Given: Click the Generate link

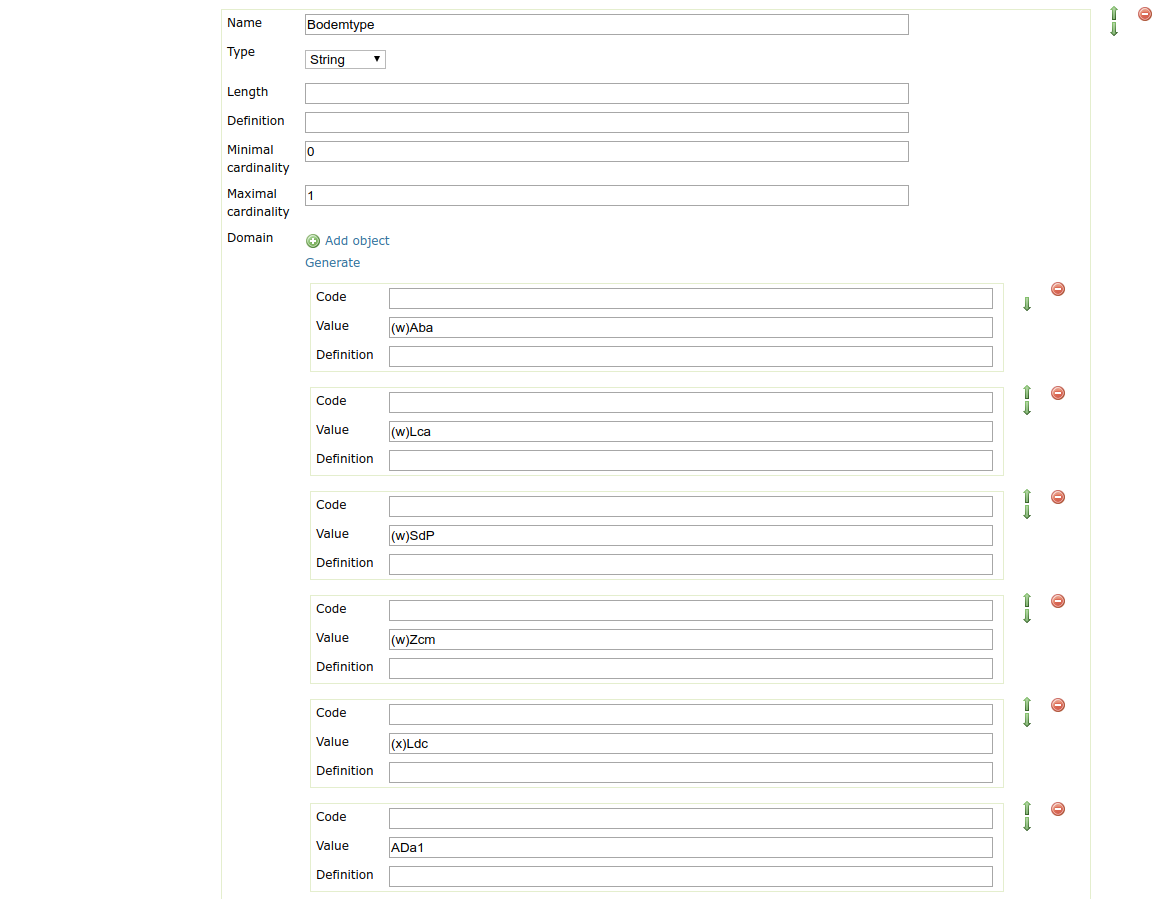Looking at the screenshot, I should tap(332, 263).
